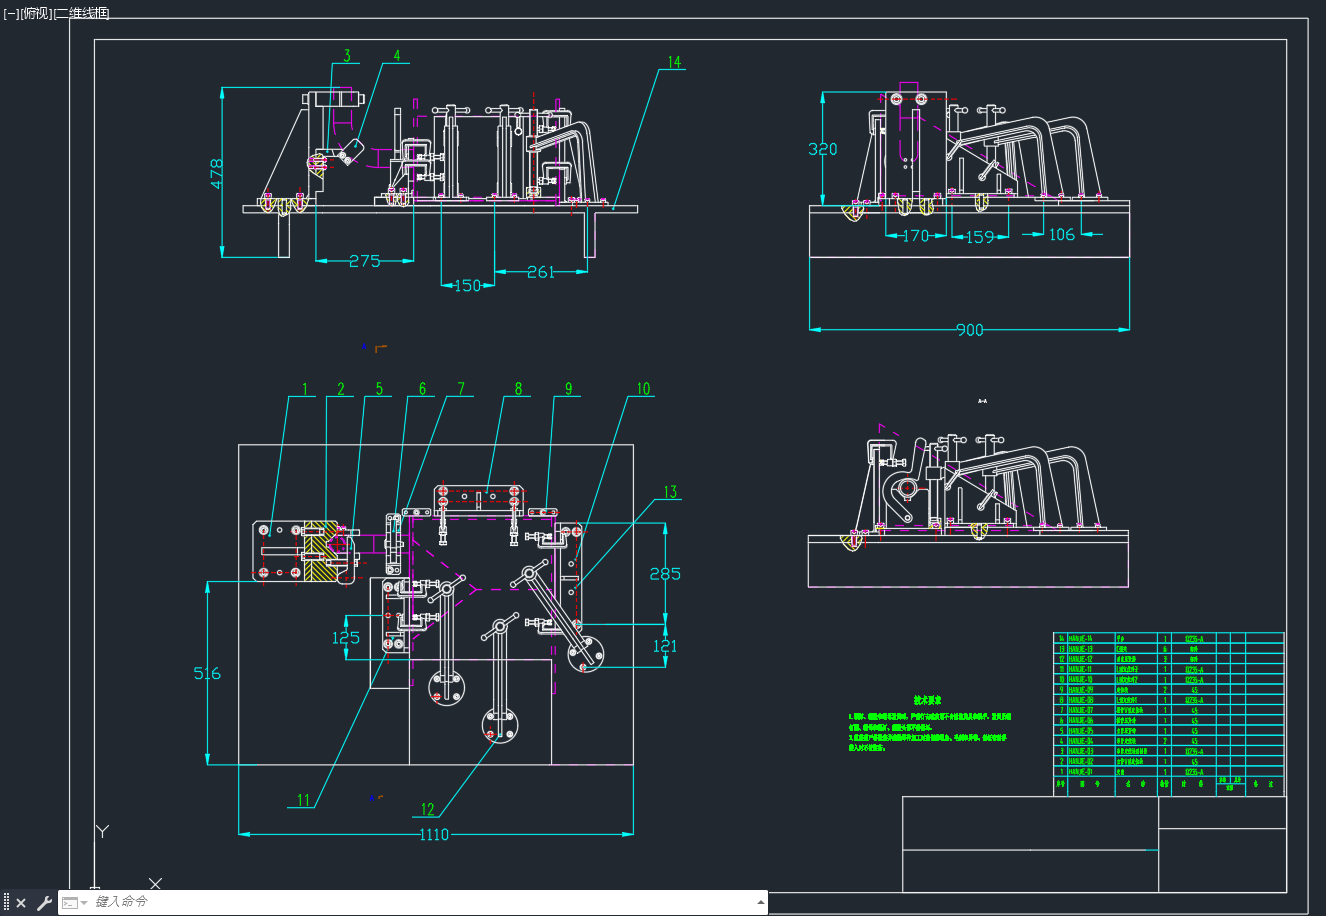Grab the command line grip handle
The height and width of the screenshot is (916, 1326).
[x=7, y=903]
